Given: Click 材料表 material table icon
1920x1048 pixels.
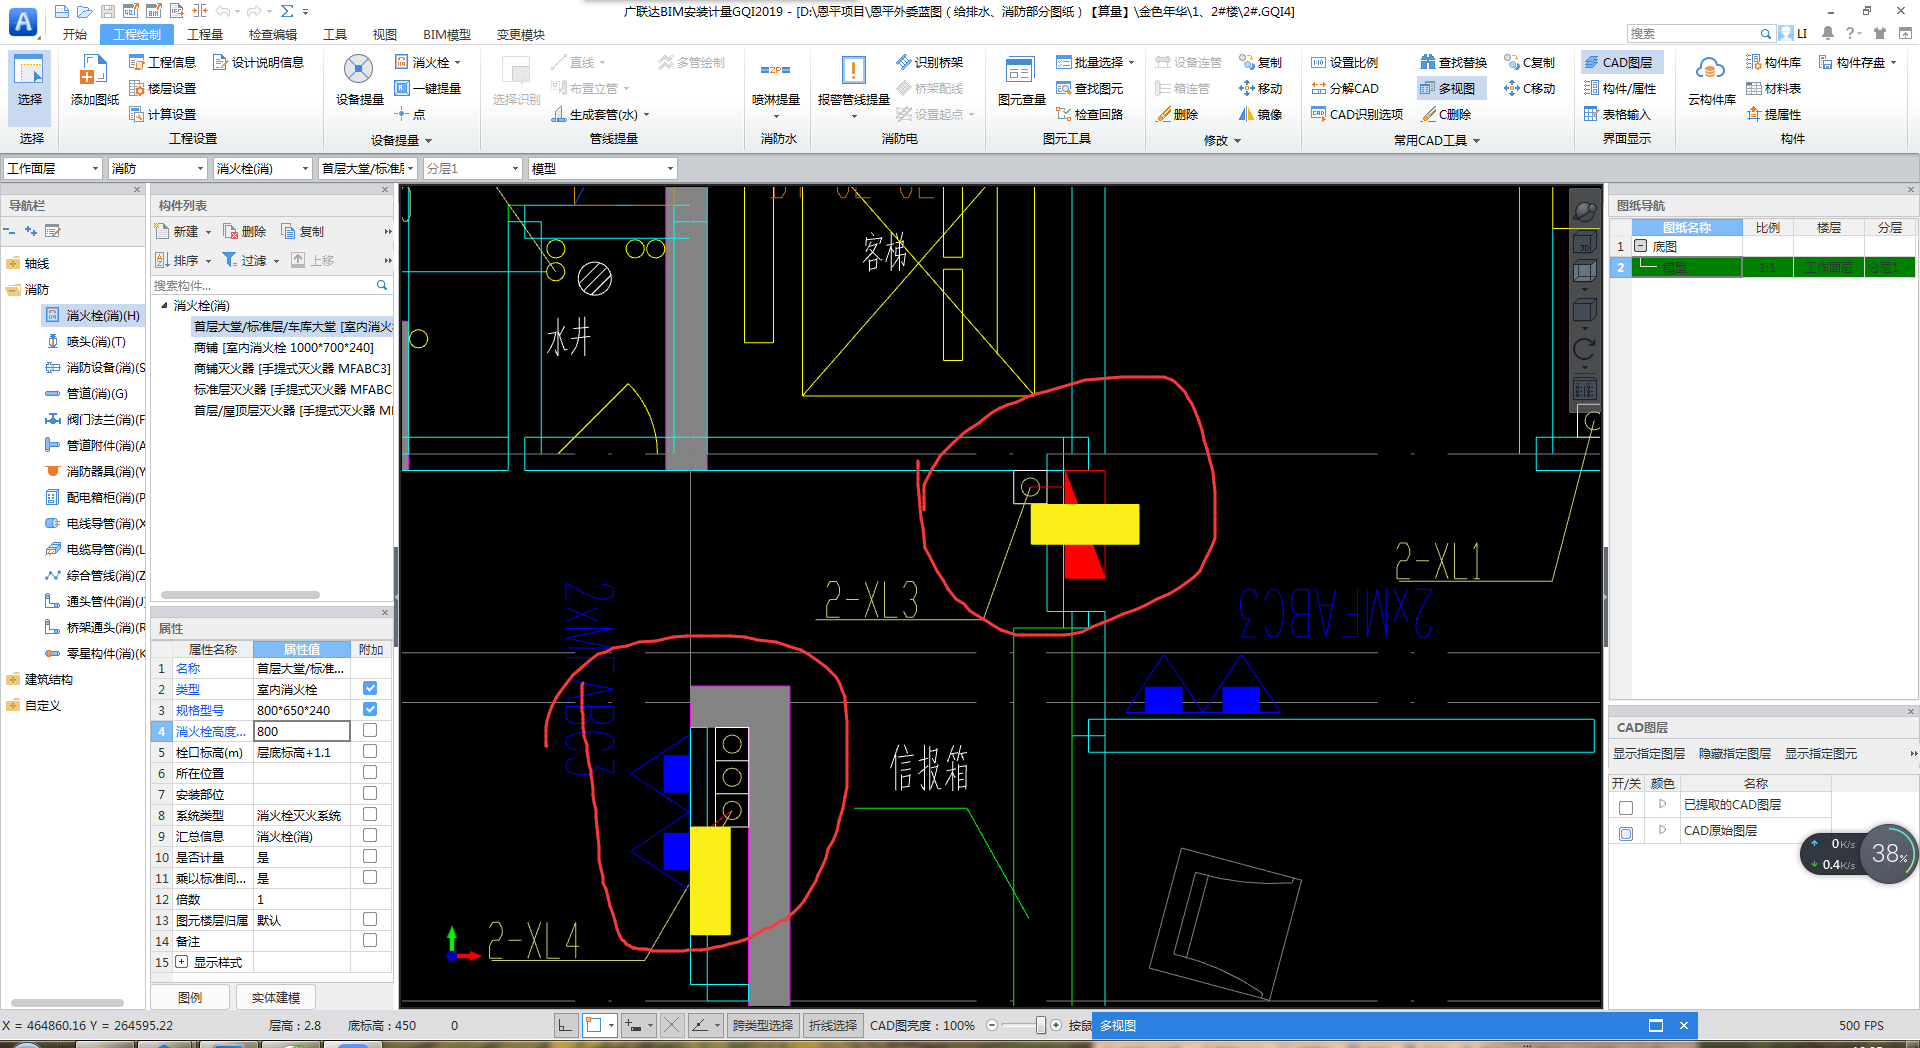Looking at the screenshot, I should (1773, 88).
